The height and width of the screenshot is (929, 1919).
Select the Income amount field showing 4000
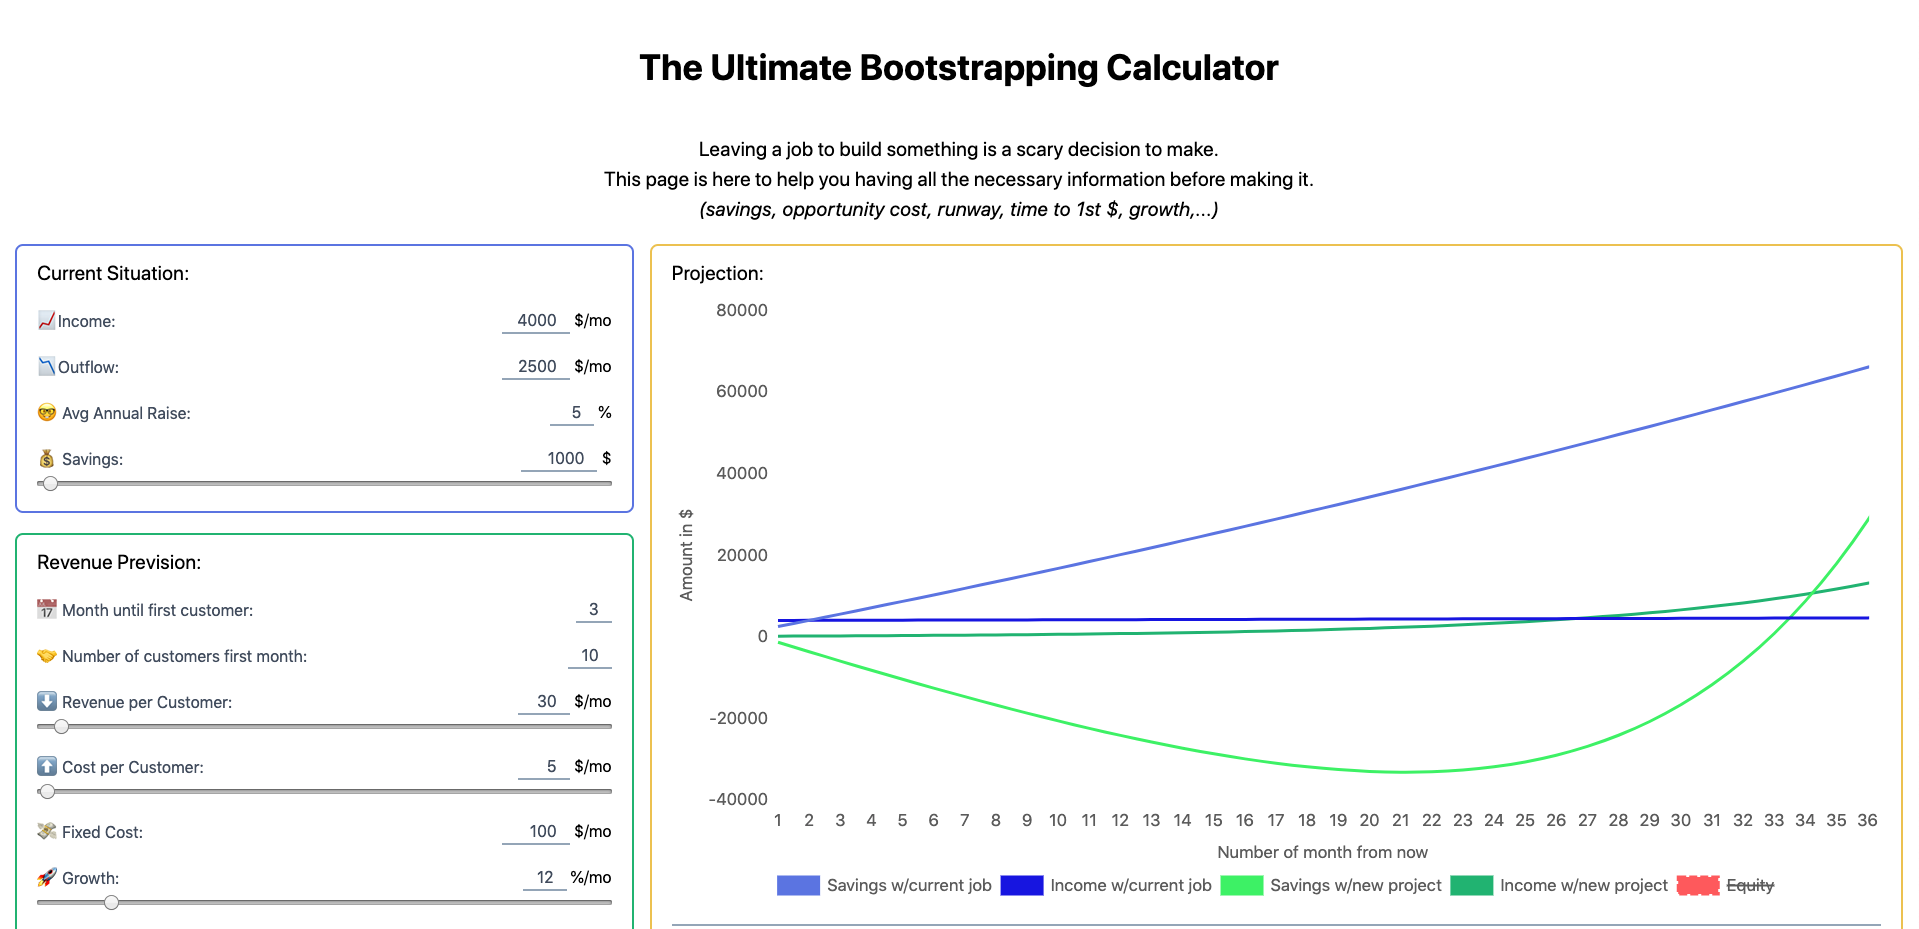click(536, 320)
